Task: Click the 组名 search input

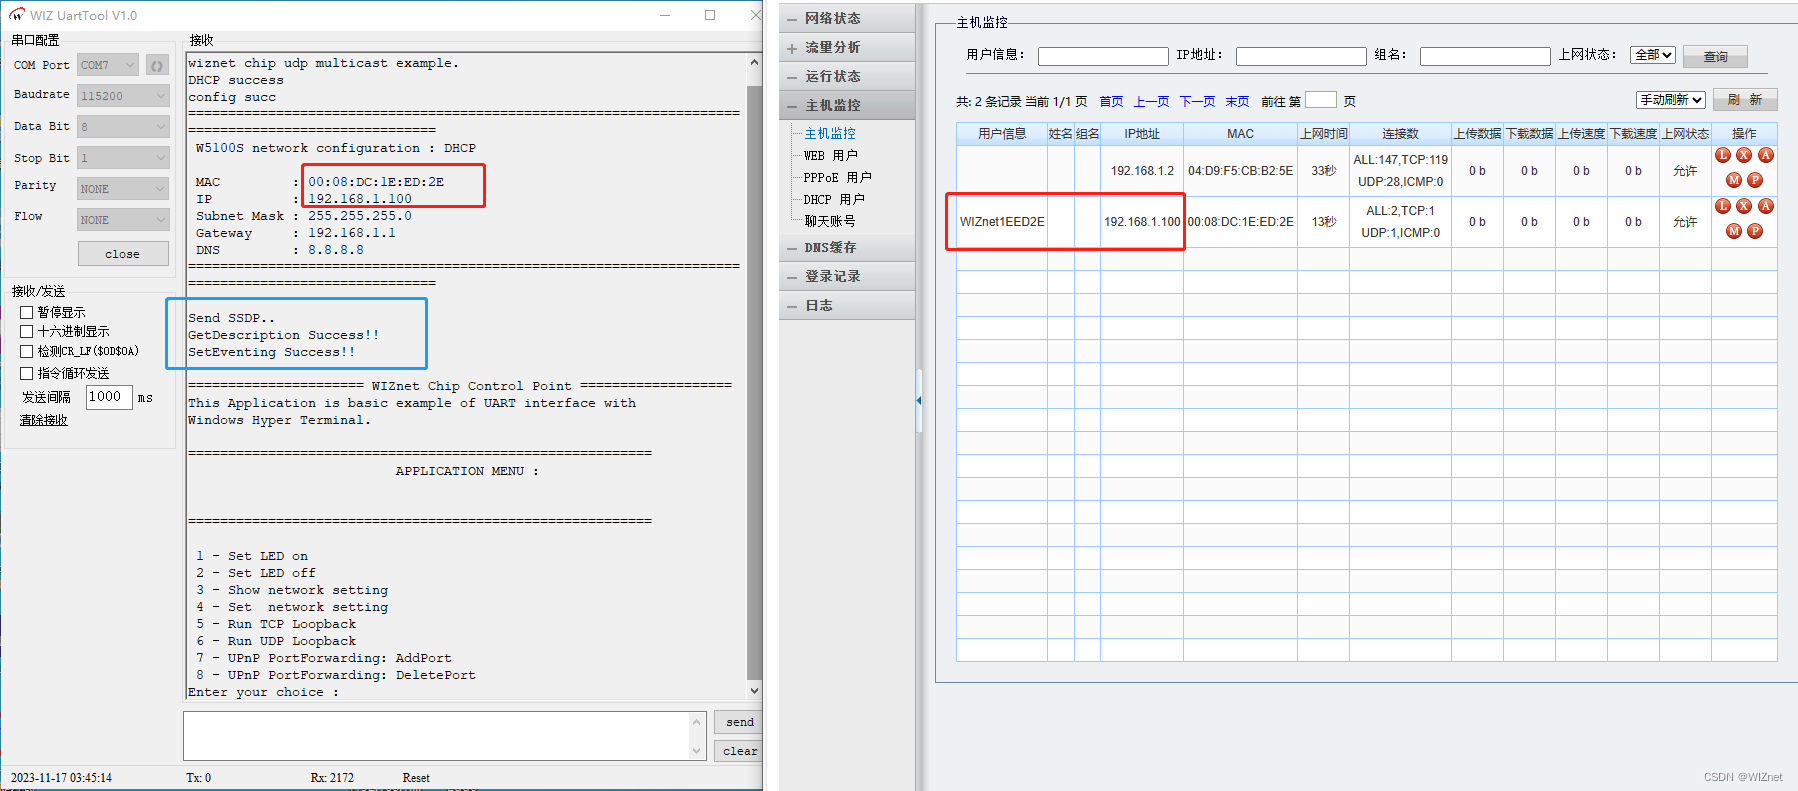Action: point(1485,56)
